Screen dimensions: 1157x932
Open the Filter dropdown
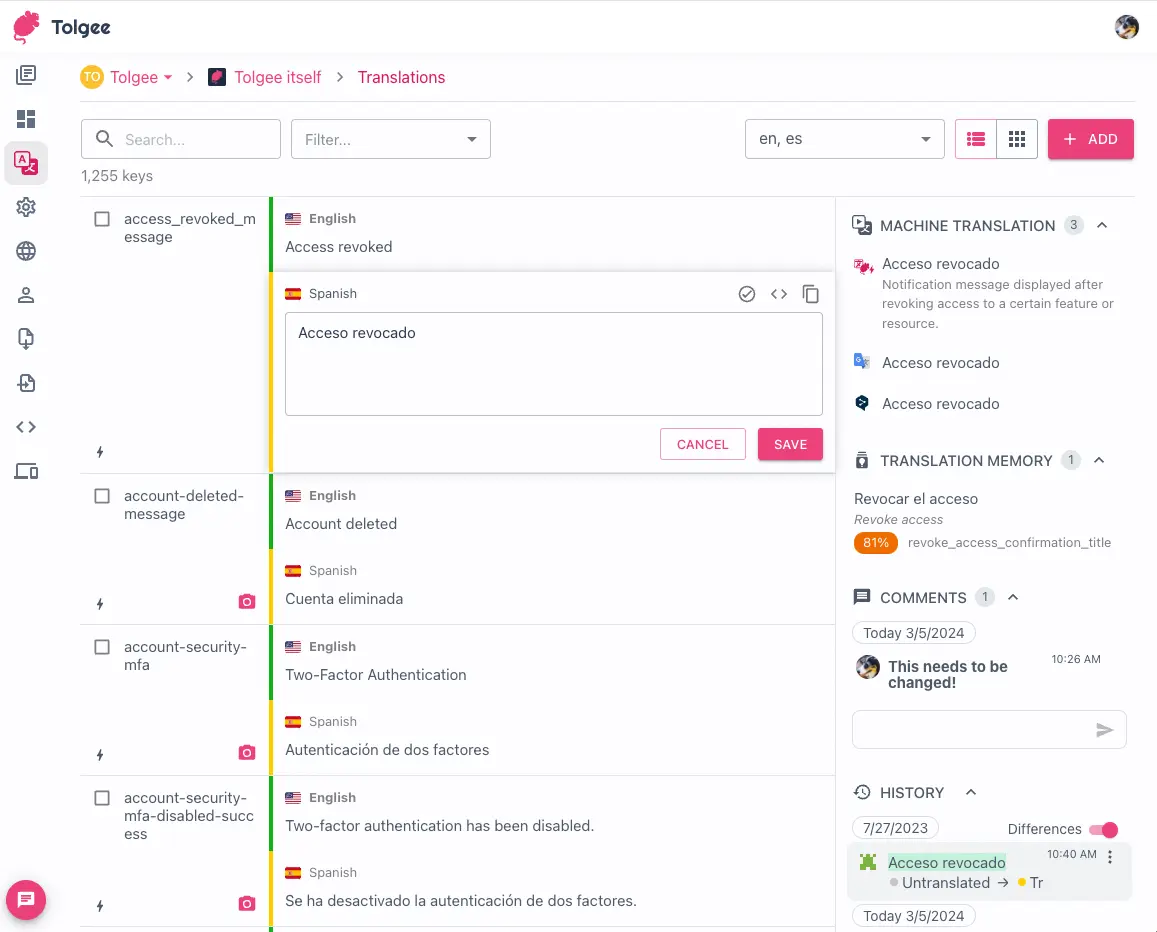pyautogui.click(x=390, y=139)
